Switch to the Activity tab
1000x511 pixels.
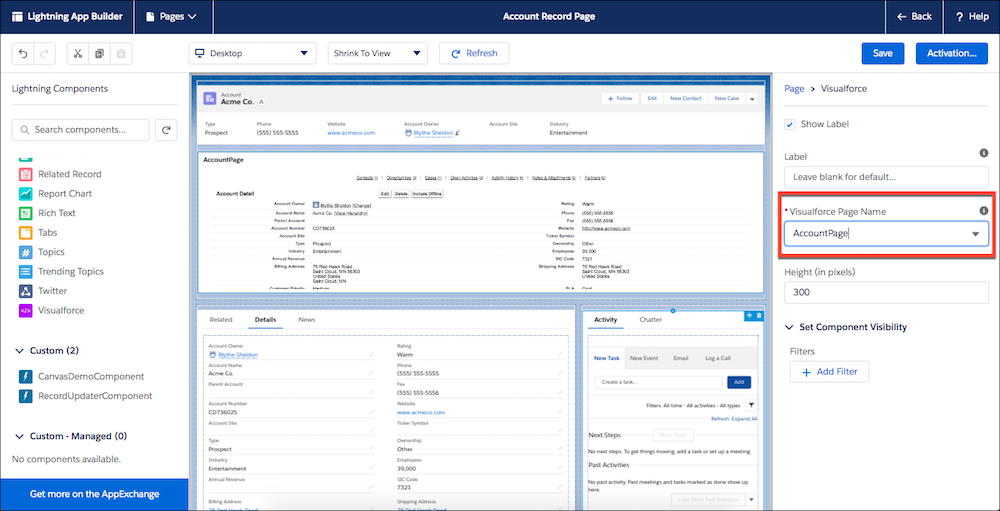605,320
